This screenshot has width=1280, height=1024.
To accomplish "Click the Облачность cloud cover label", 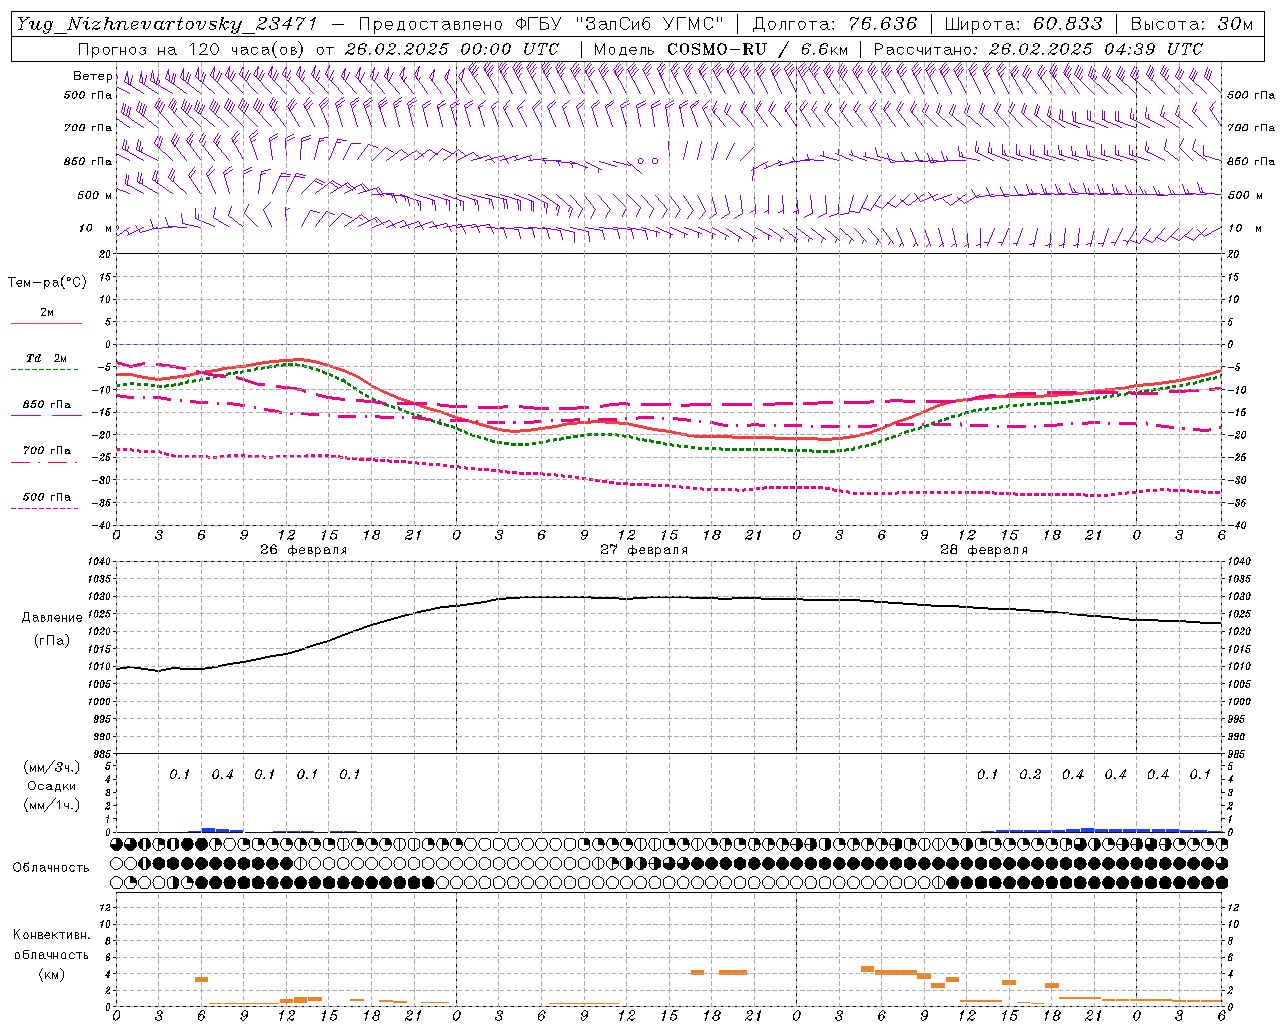I will (51, 867).
